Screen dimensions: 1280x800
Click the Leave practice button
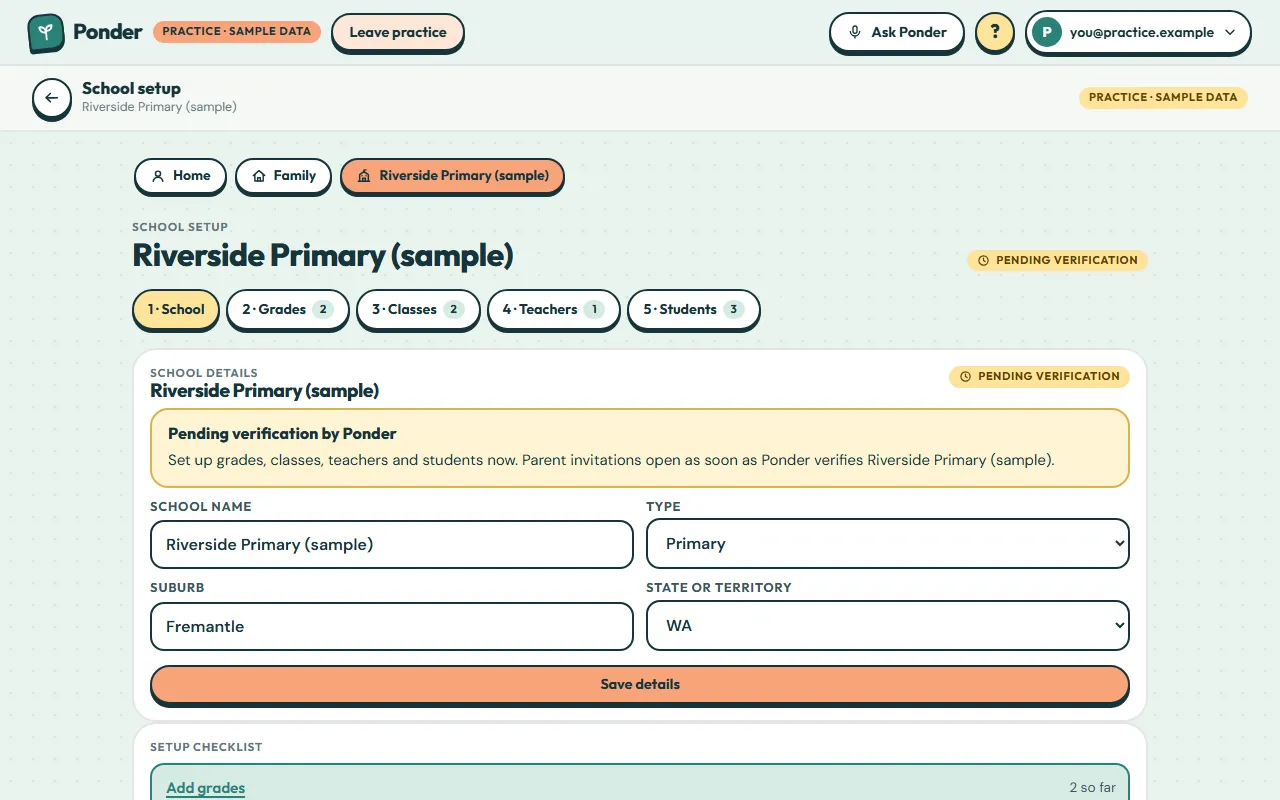(x=398, y=32)
